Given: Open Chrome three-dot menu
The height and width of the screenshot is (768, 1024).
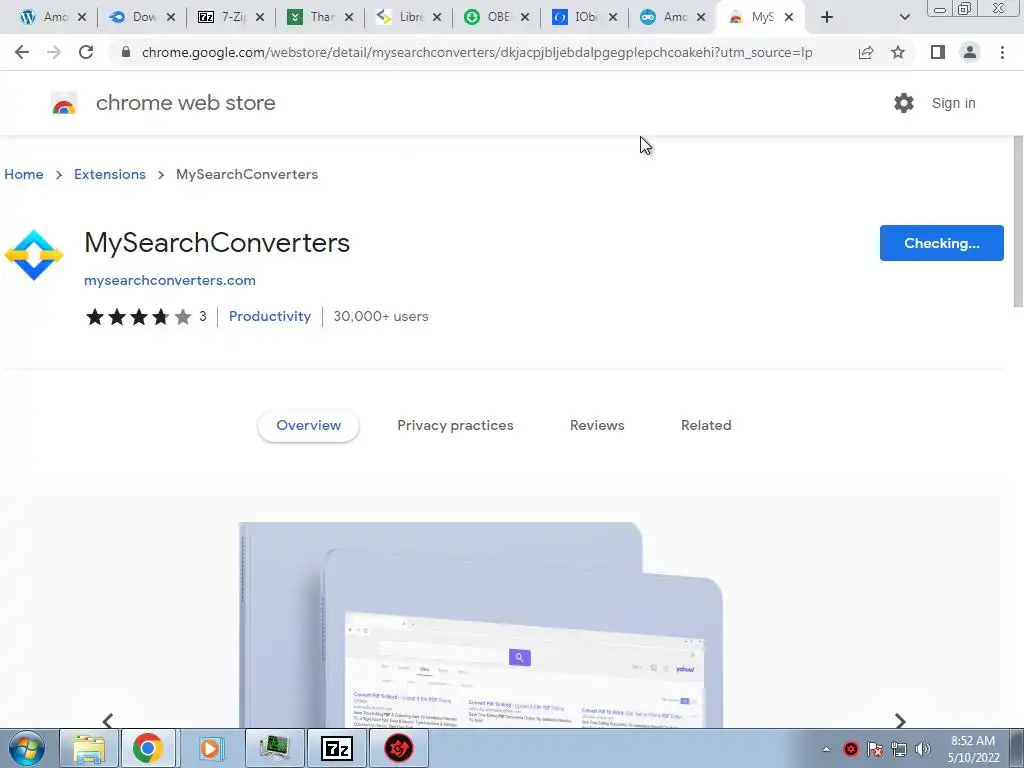Looking at the screenshot, I should point(1002,52).
